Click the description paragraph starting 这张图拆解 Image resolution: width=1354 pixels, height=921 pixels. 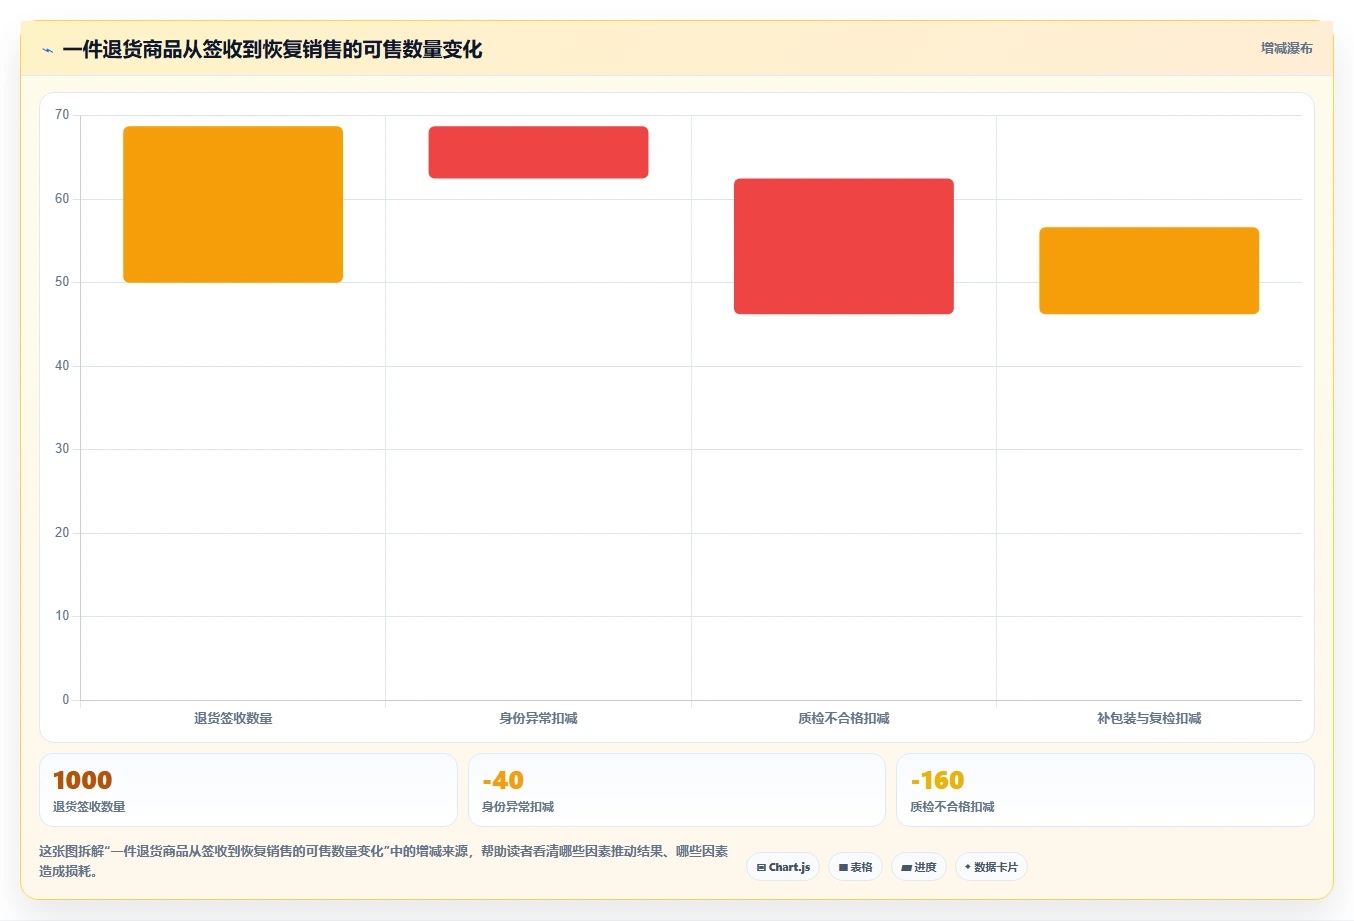[x=384, y=861]
